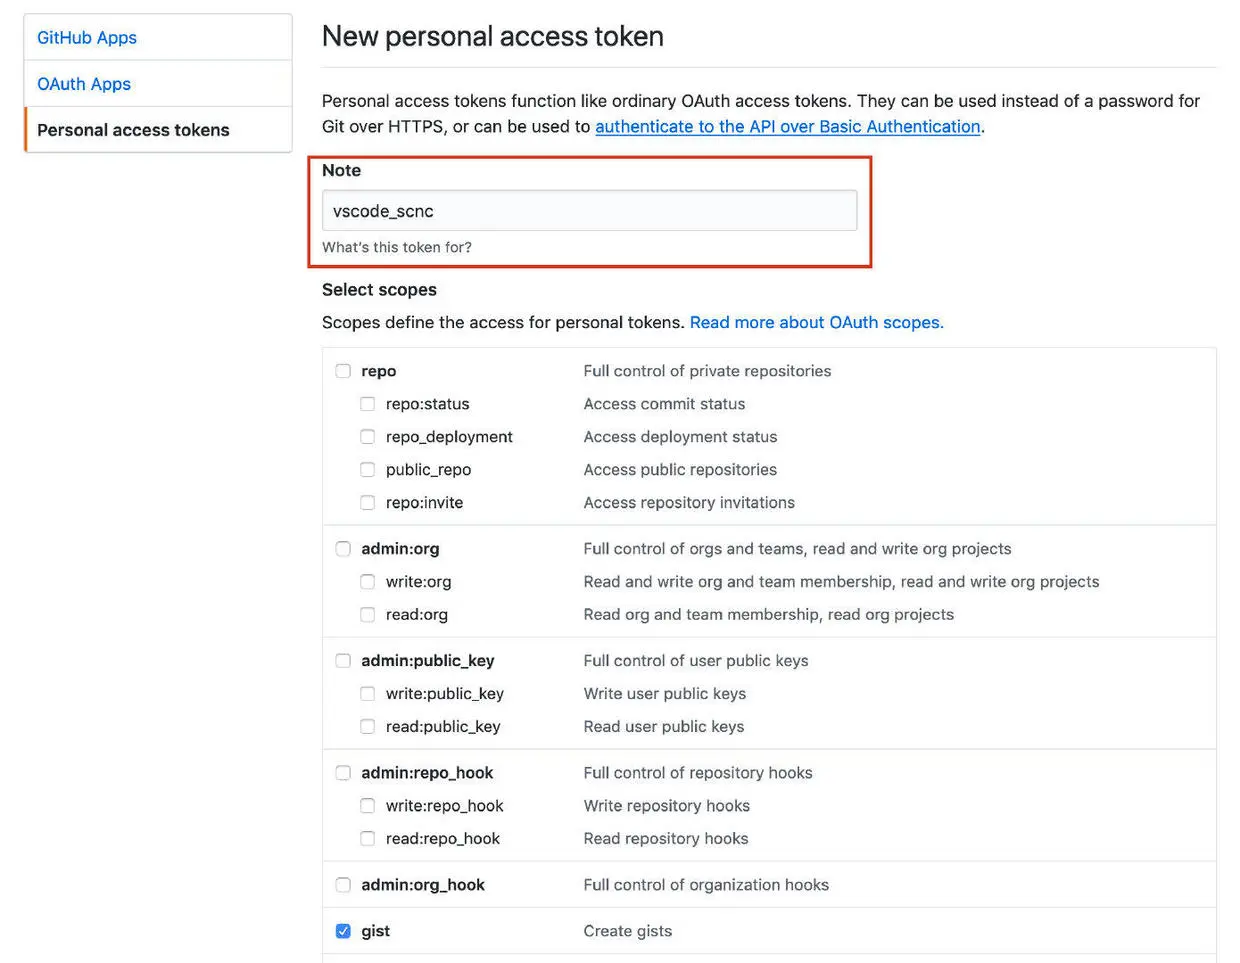The image size is (1240, 963).
Task: Enable the admin:repo_hook scope
Action: coord(343,773)
